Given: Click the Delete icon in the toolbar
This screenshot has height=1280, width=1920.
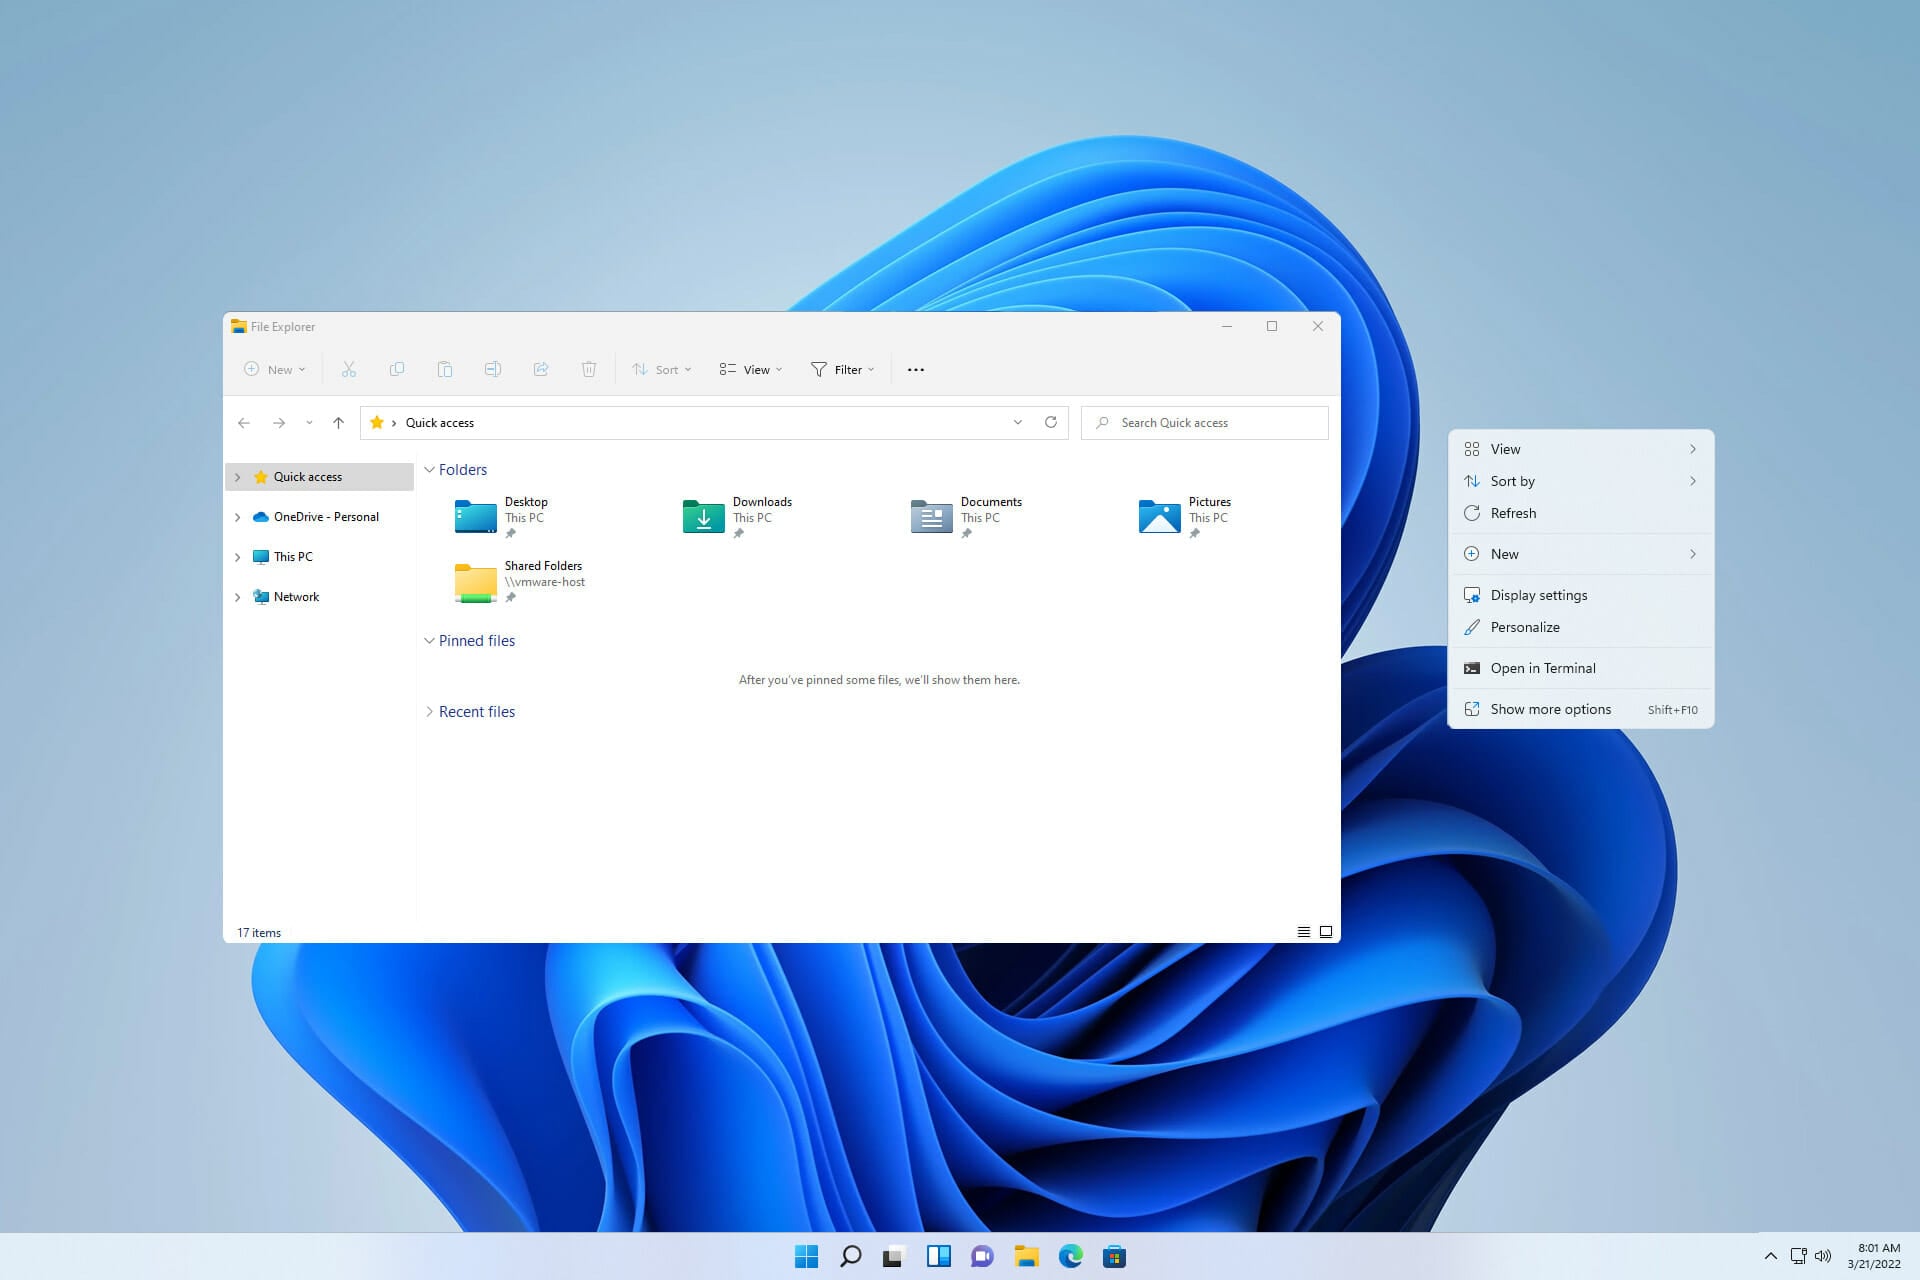Looking at the screenshot, I should point(589,369).
